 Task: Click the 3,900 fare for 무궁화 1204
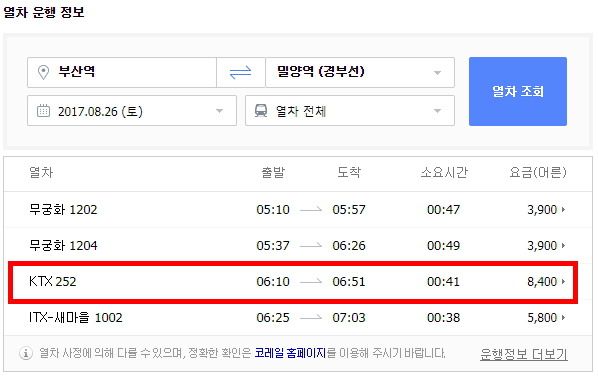[542, 245]
